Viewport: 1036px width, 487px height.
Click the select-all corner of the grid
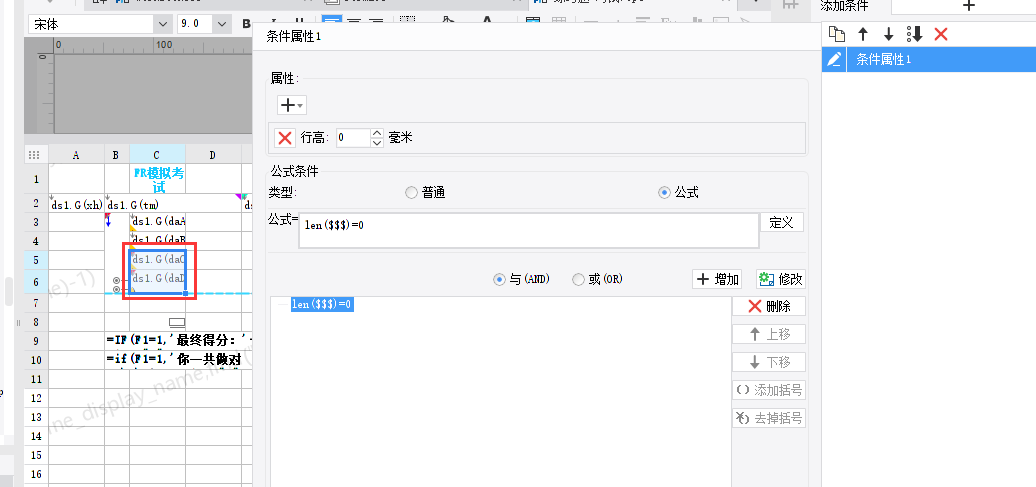click(x=36, y=155)
